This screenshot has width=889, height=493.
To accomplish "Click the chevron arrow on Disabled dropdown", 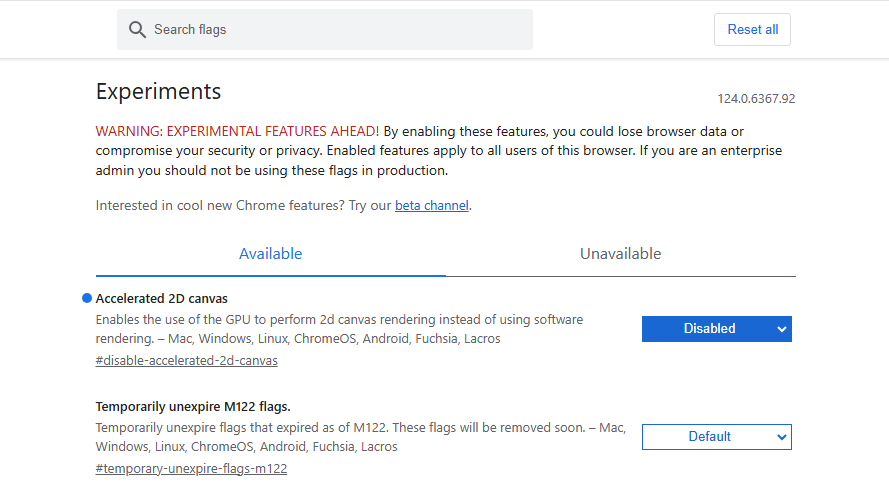I will [x=781, y=329].
